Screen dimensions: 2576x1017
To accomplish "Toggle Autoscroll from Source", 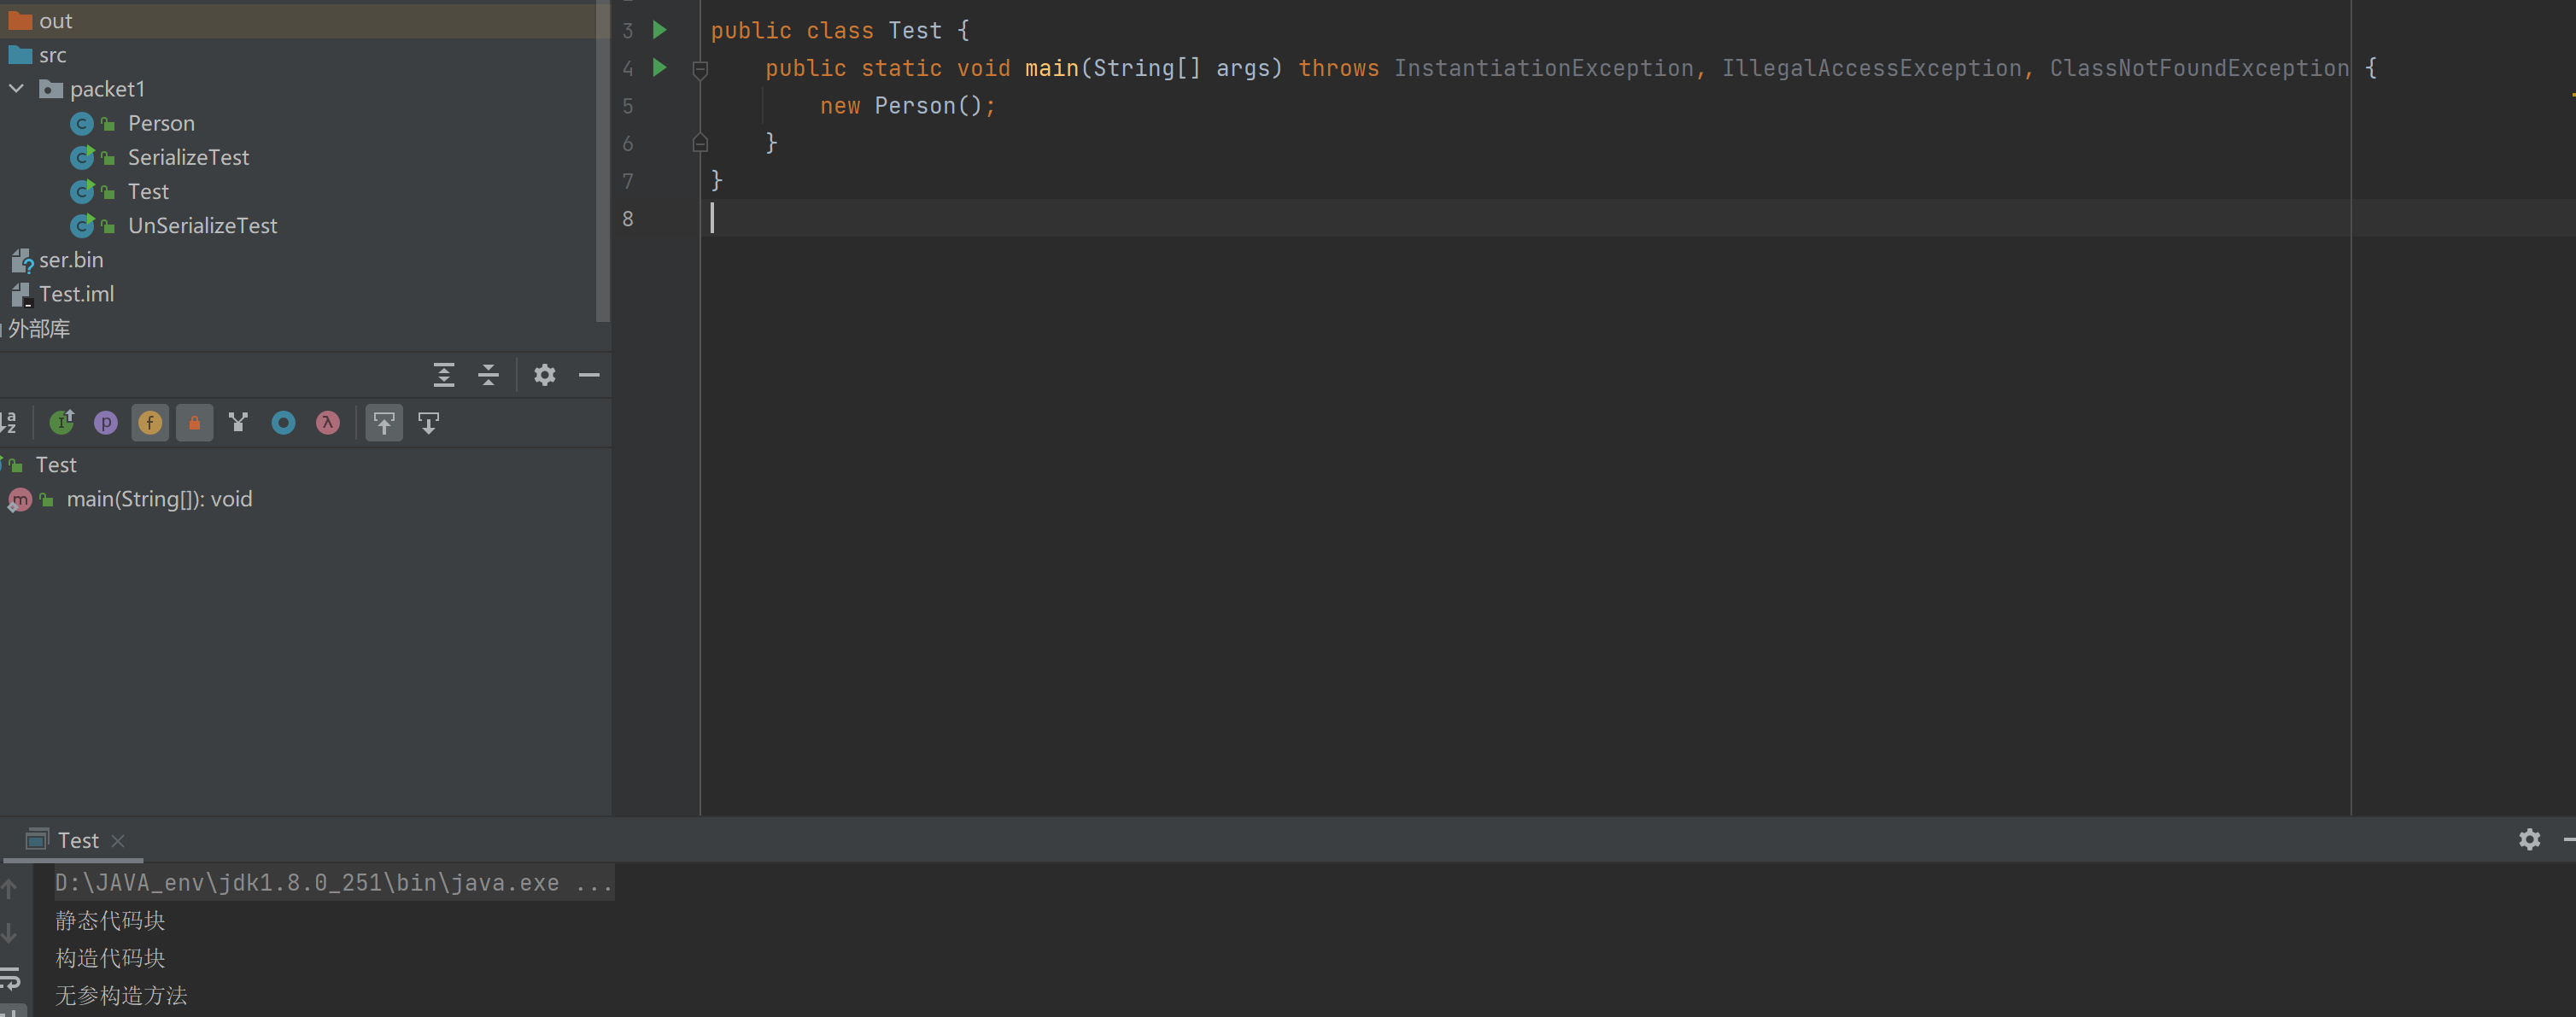I will click(428, 423).
